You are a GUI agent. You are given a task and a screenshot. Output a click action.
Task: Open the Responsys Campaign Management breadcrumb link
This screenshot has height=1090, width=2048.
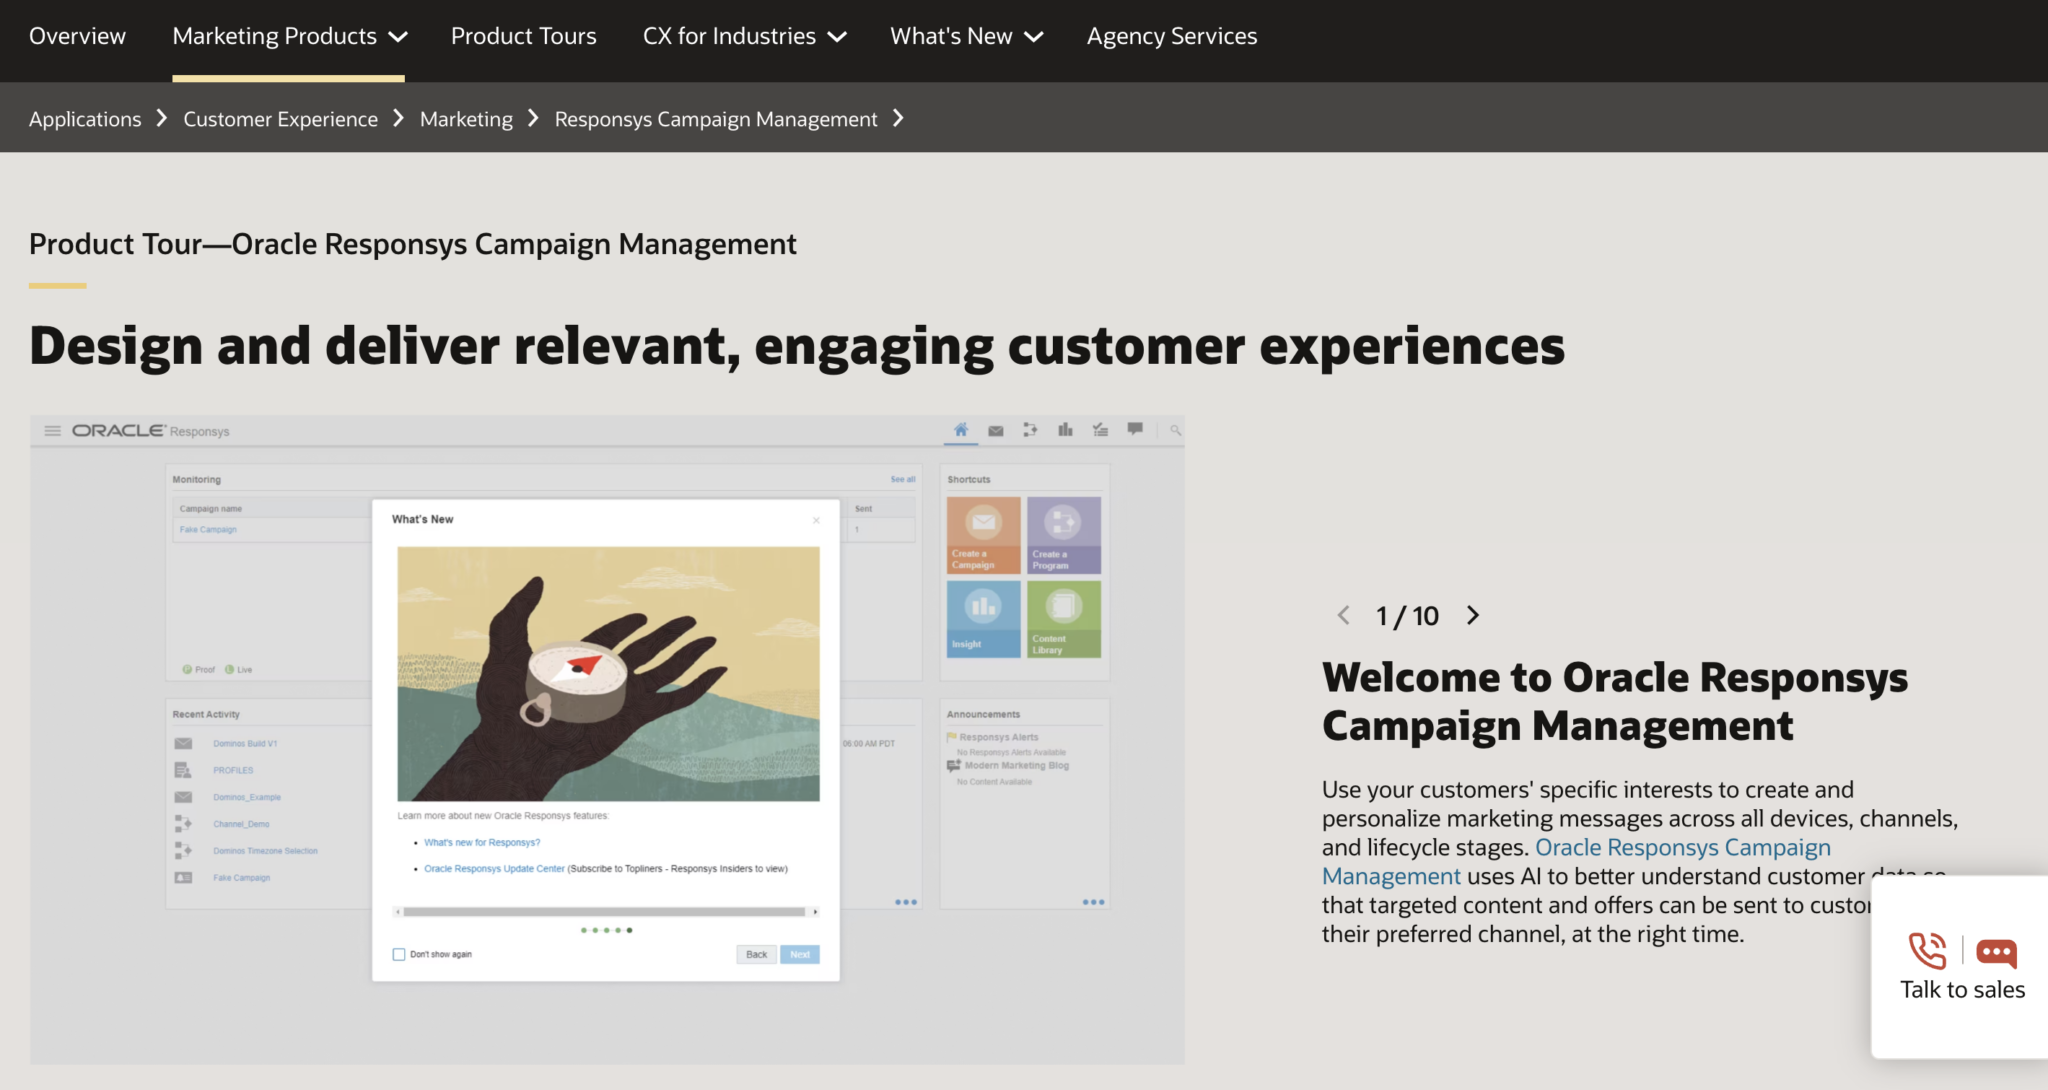click(x=716, y=119)
